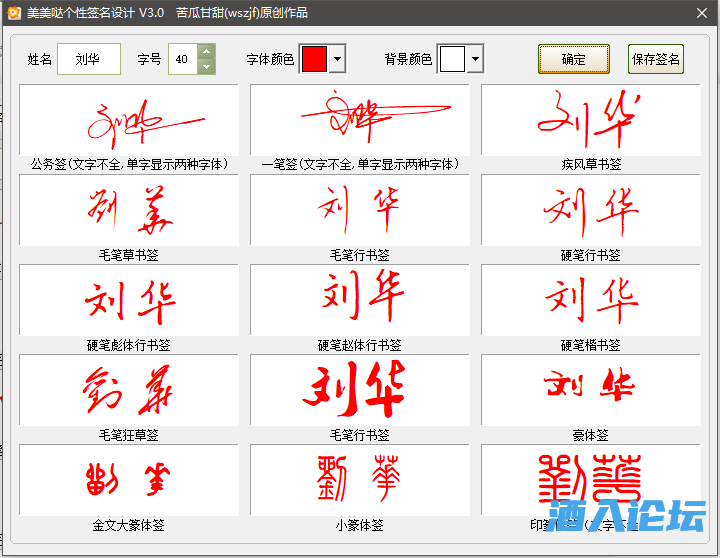Choose the 硬笔彪体行书签 signature style
The image size is (720, 558).
[x=128, y=300]
